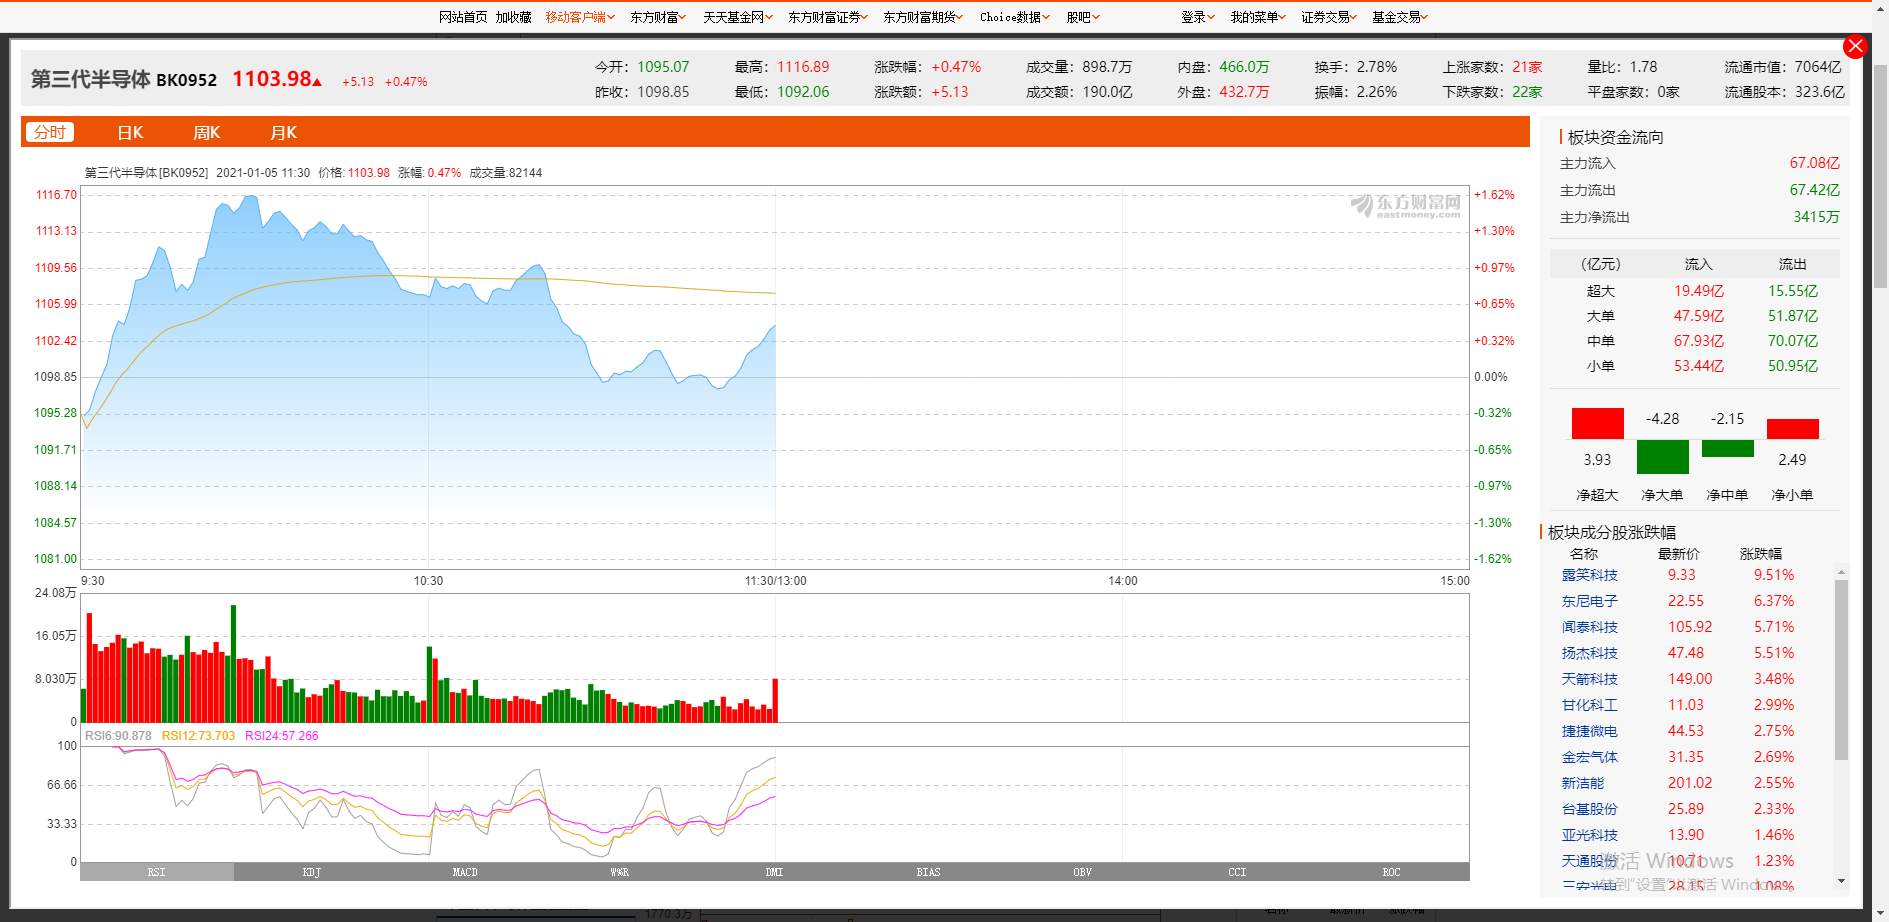Screen dimensions: 1889x922
Task: Click the page vertical scrollbar up arrow
Action: (x=1880, y=7)
